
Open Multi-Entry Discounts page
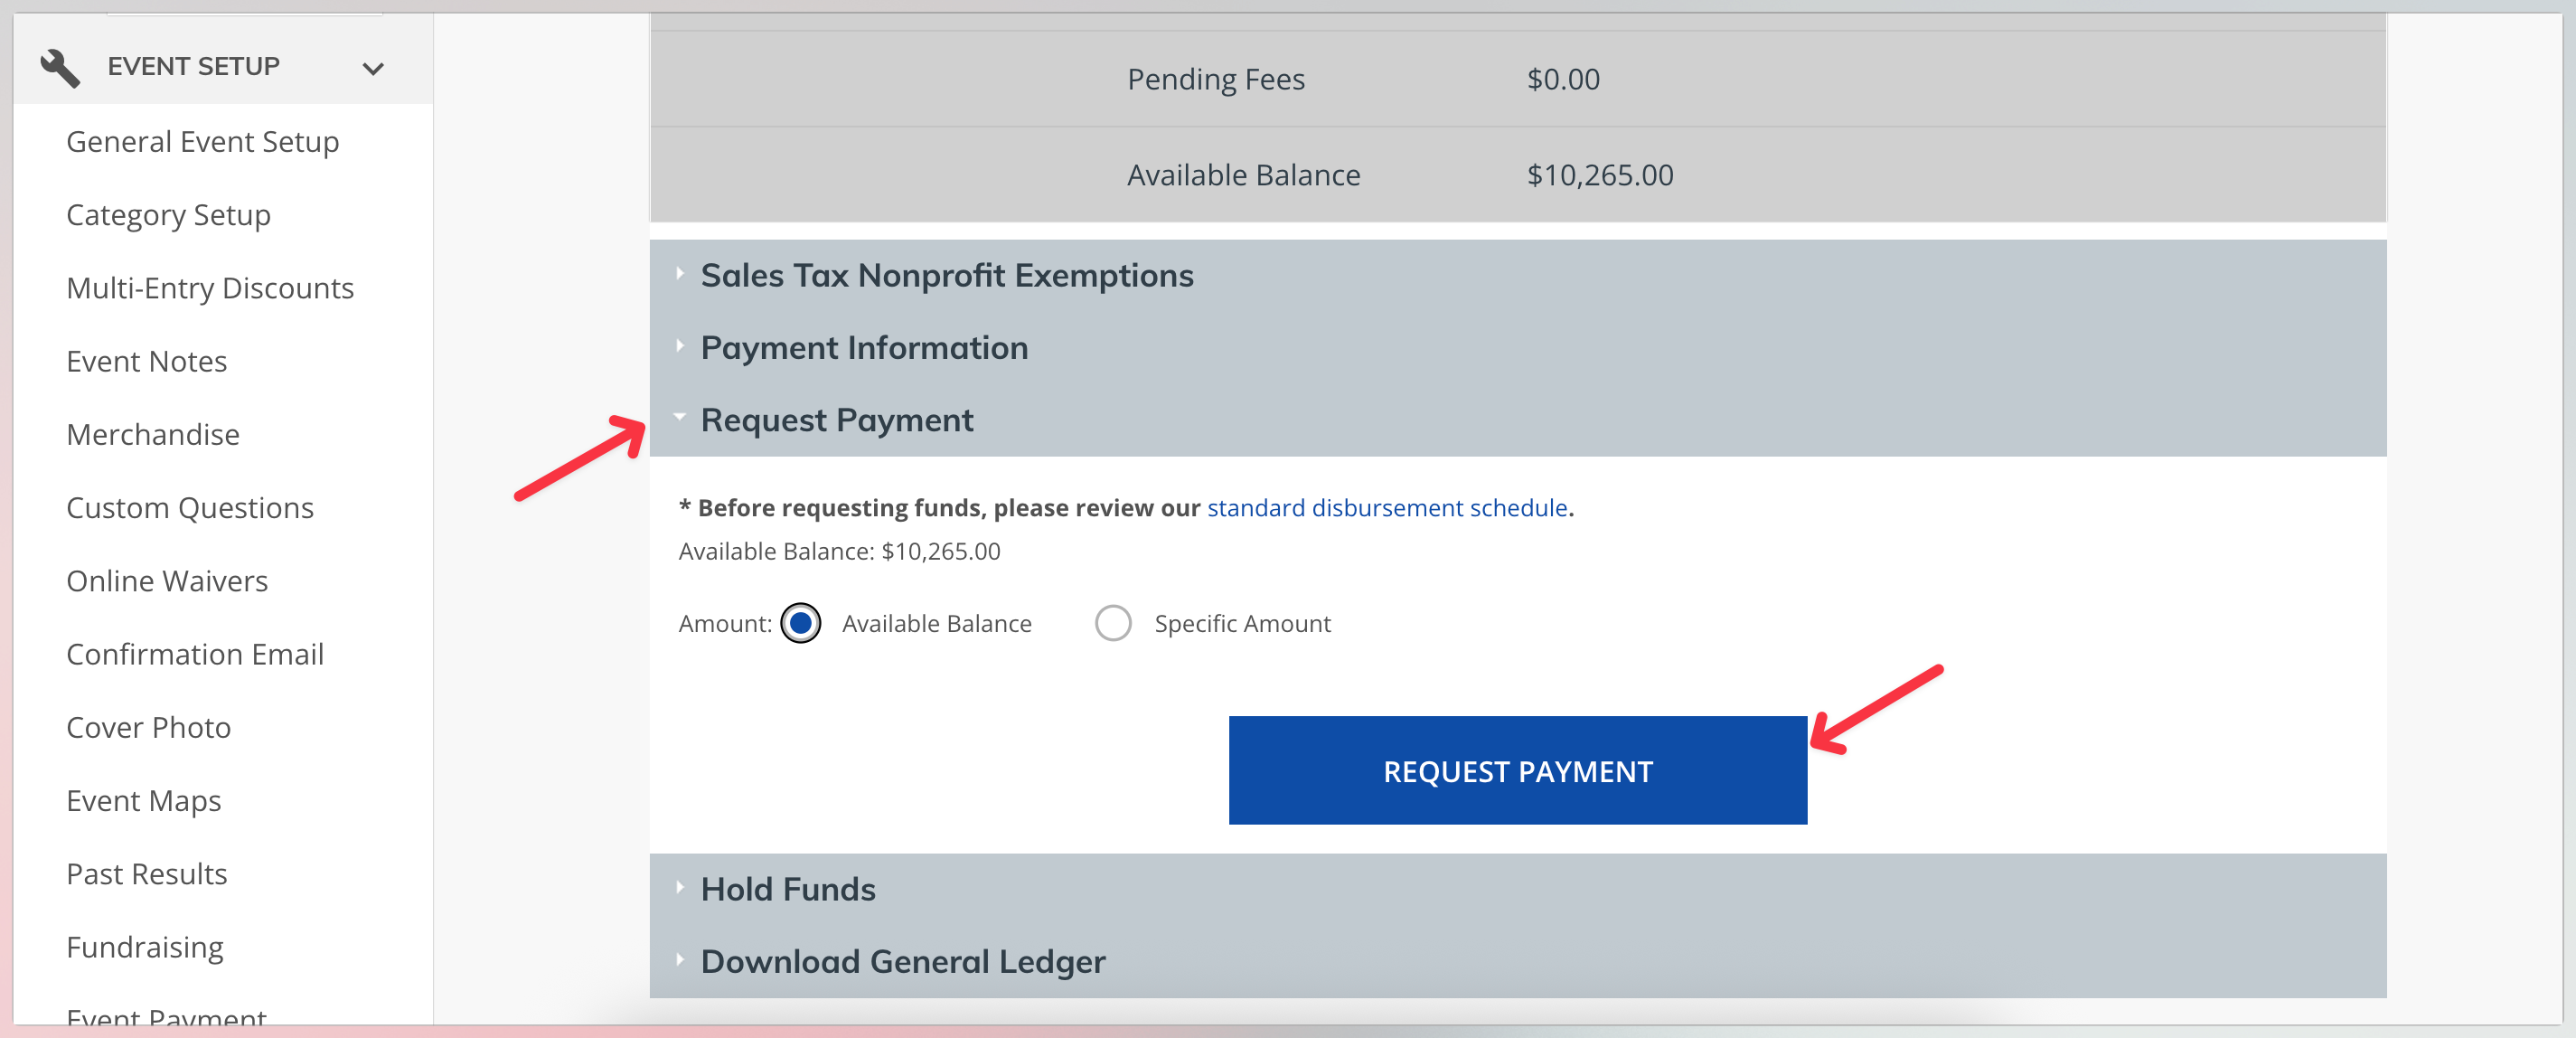[210, 288]
